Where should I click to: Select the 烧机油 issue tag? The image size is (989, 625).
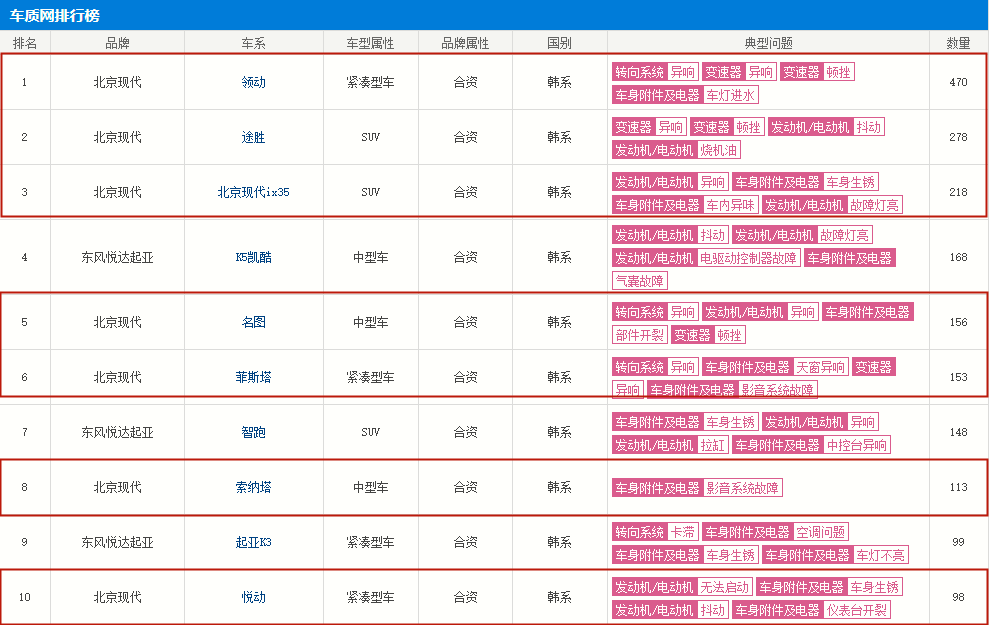point(718,150)
